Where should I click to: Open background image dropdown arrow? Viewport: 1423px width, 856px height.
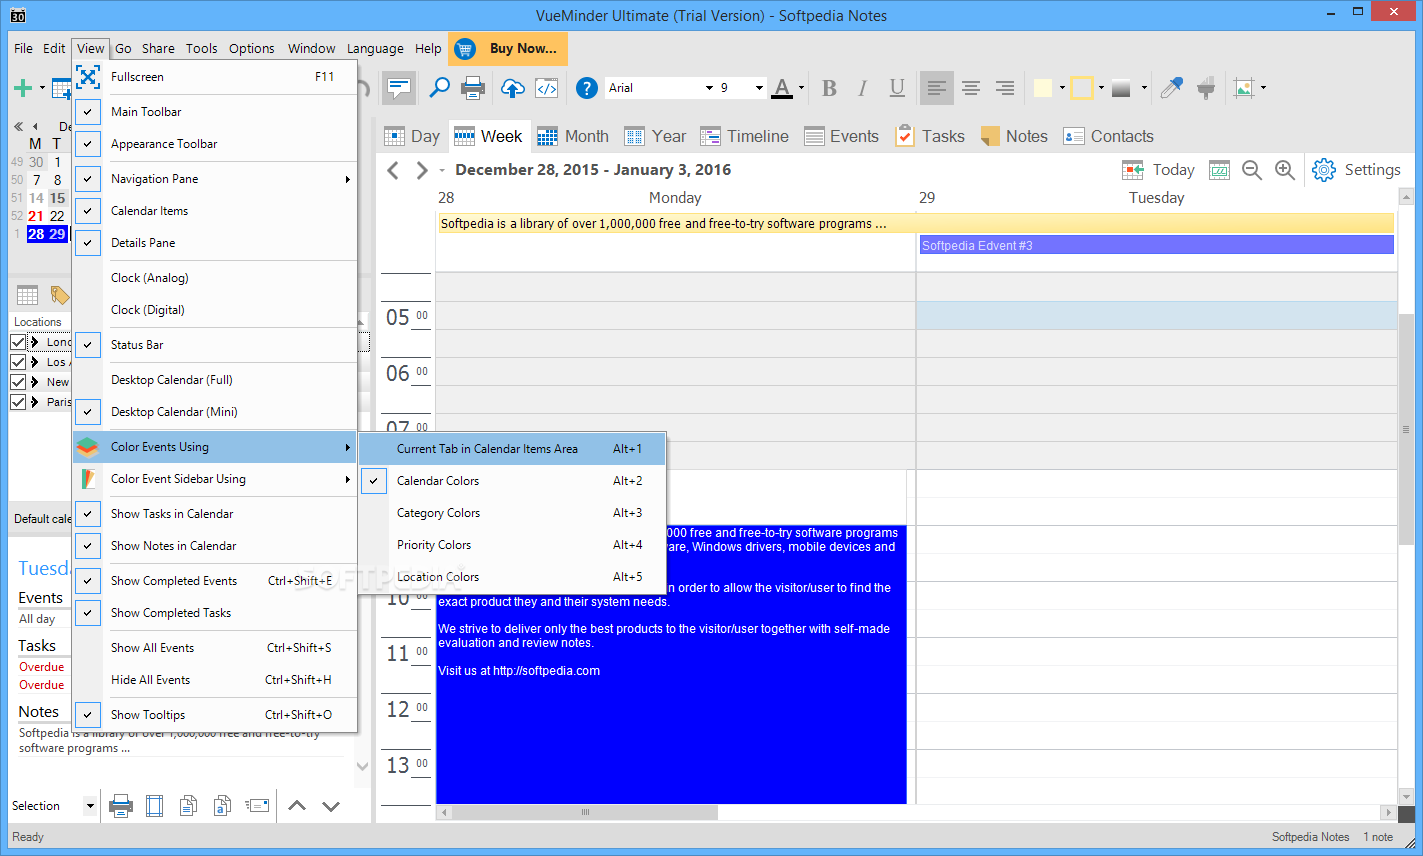pyautogui.click(x=1263, y=88)
